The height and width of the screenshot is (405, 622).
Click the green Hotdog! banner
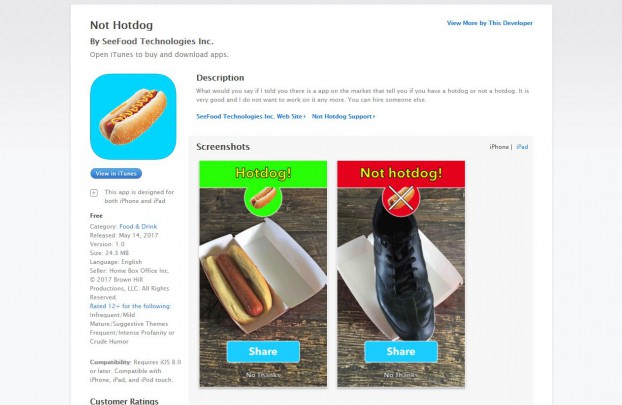click(x=263, y=173)
